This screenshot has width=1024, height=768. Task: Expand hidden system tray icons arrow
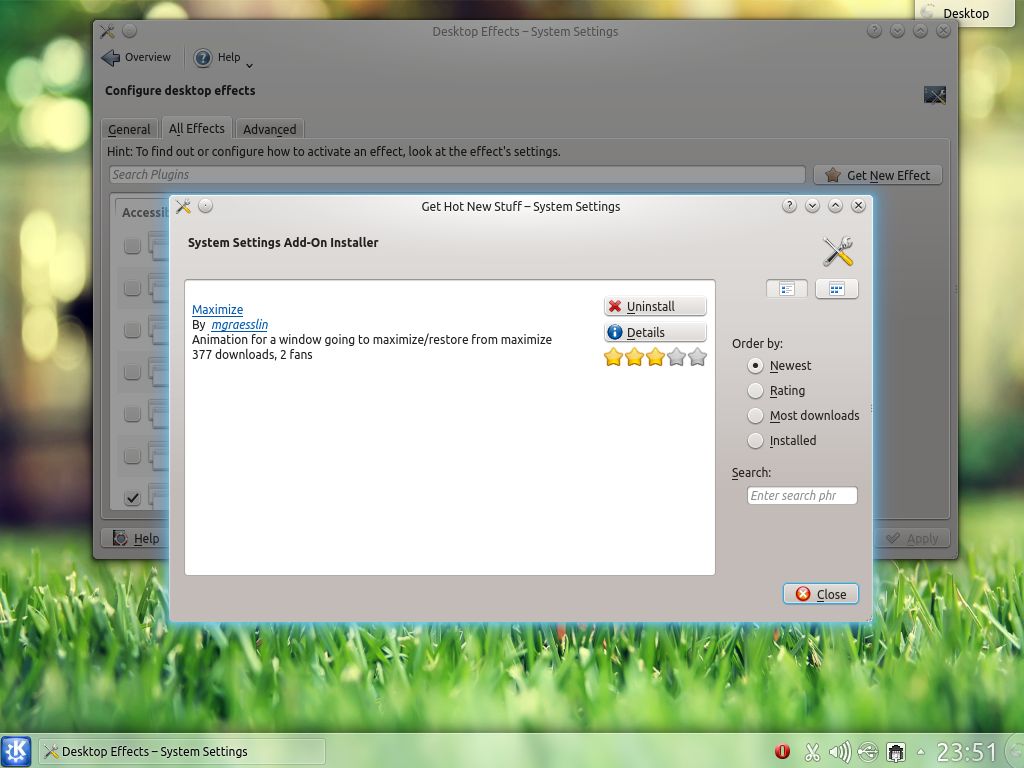(921, 752)
